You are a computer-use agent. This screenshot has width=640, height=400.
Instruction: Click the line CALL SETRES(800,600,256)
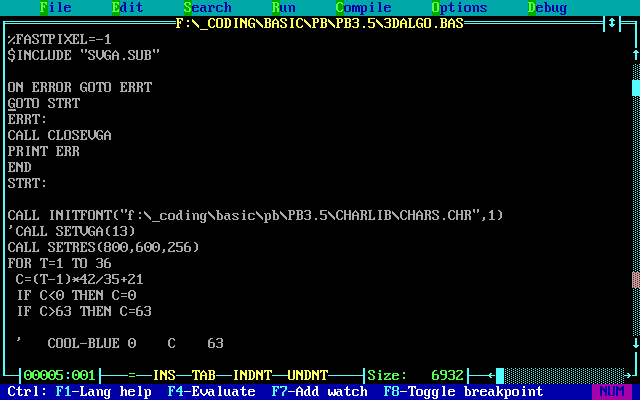coord(103,247)
